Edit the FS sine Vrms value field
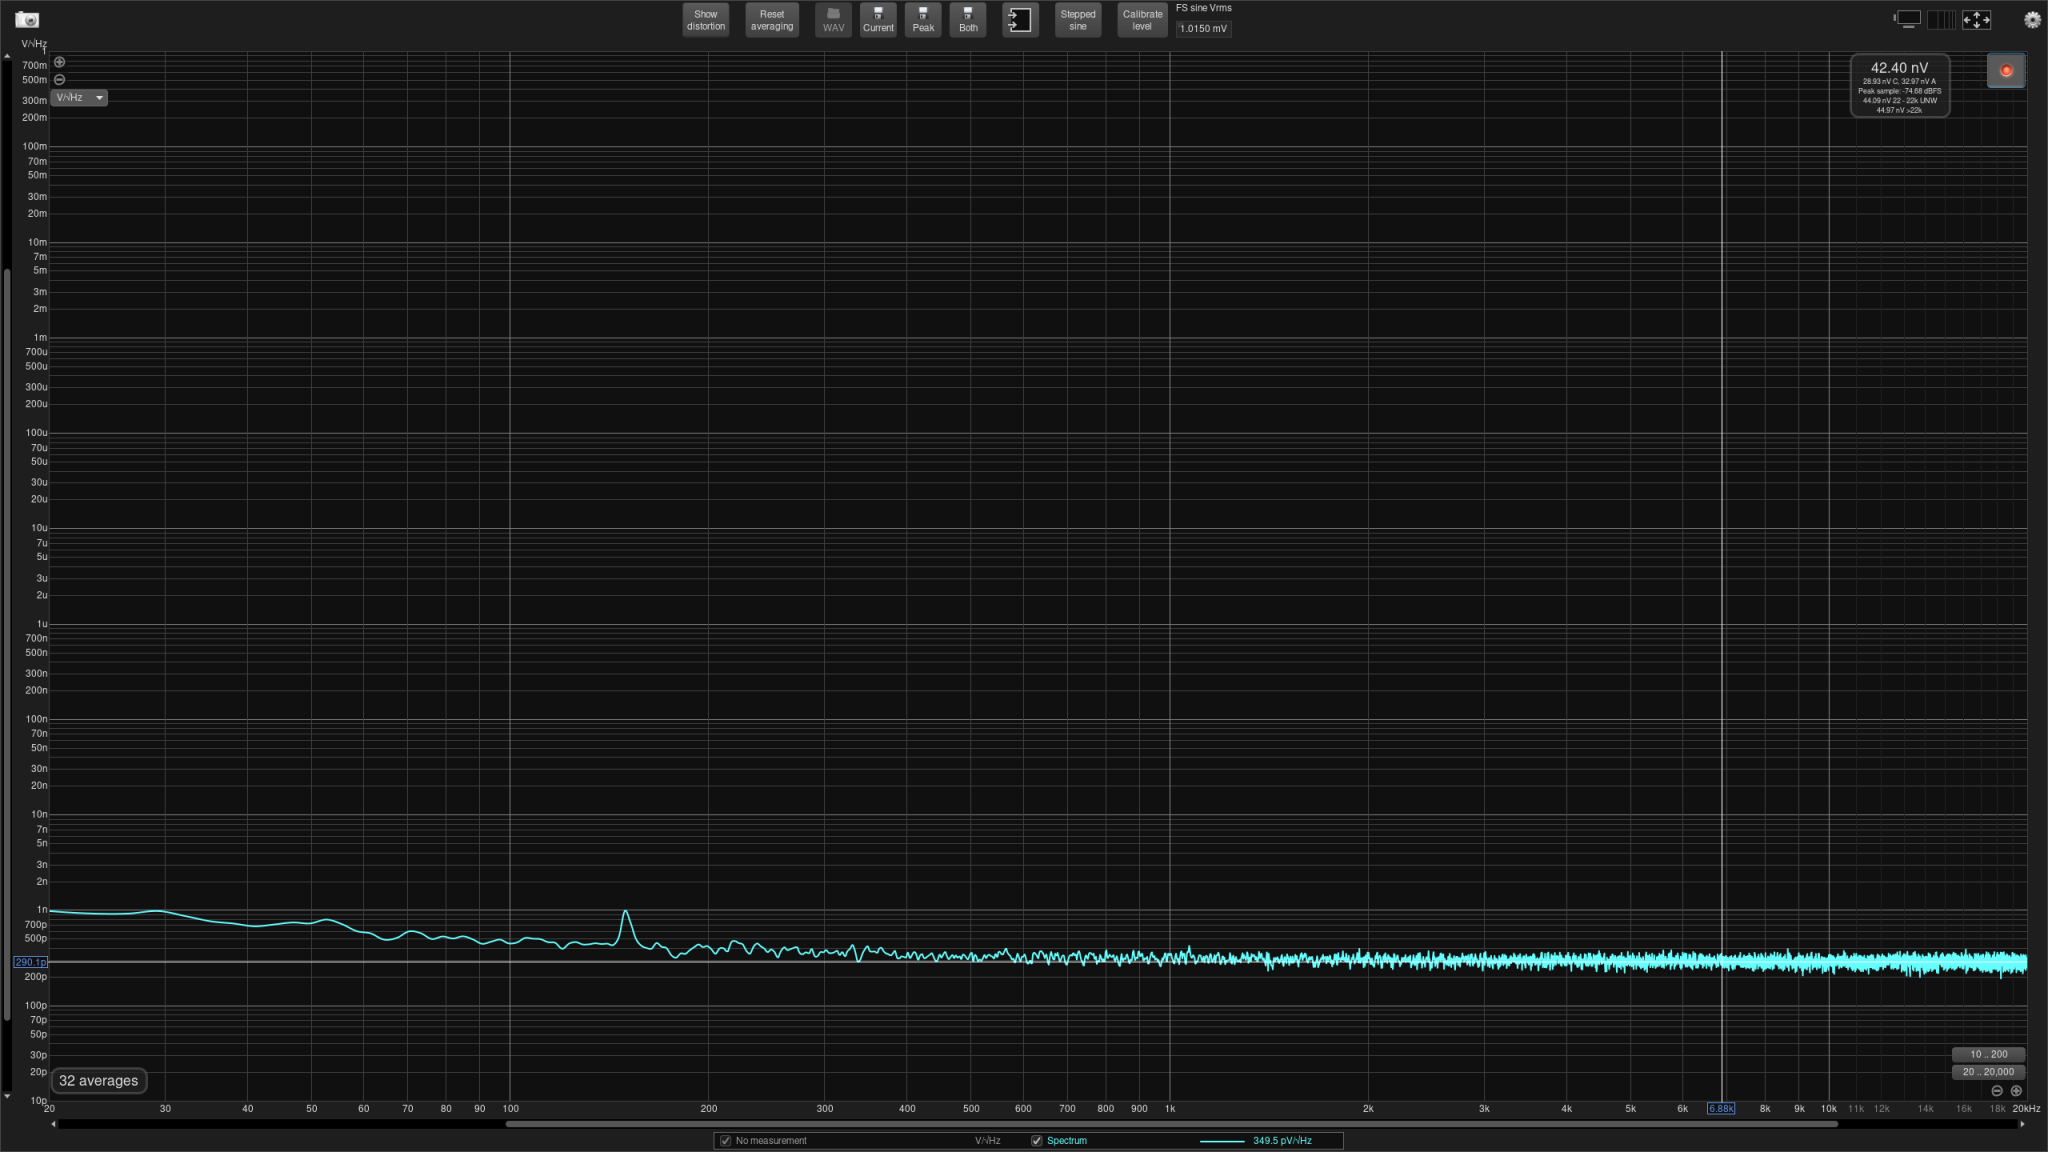The width and height of the screenshot is (2048, 1152). point(1203,29)
